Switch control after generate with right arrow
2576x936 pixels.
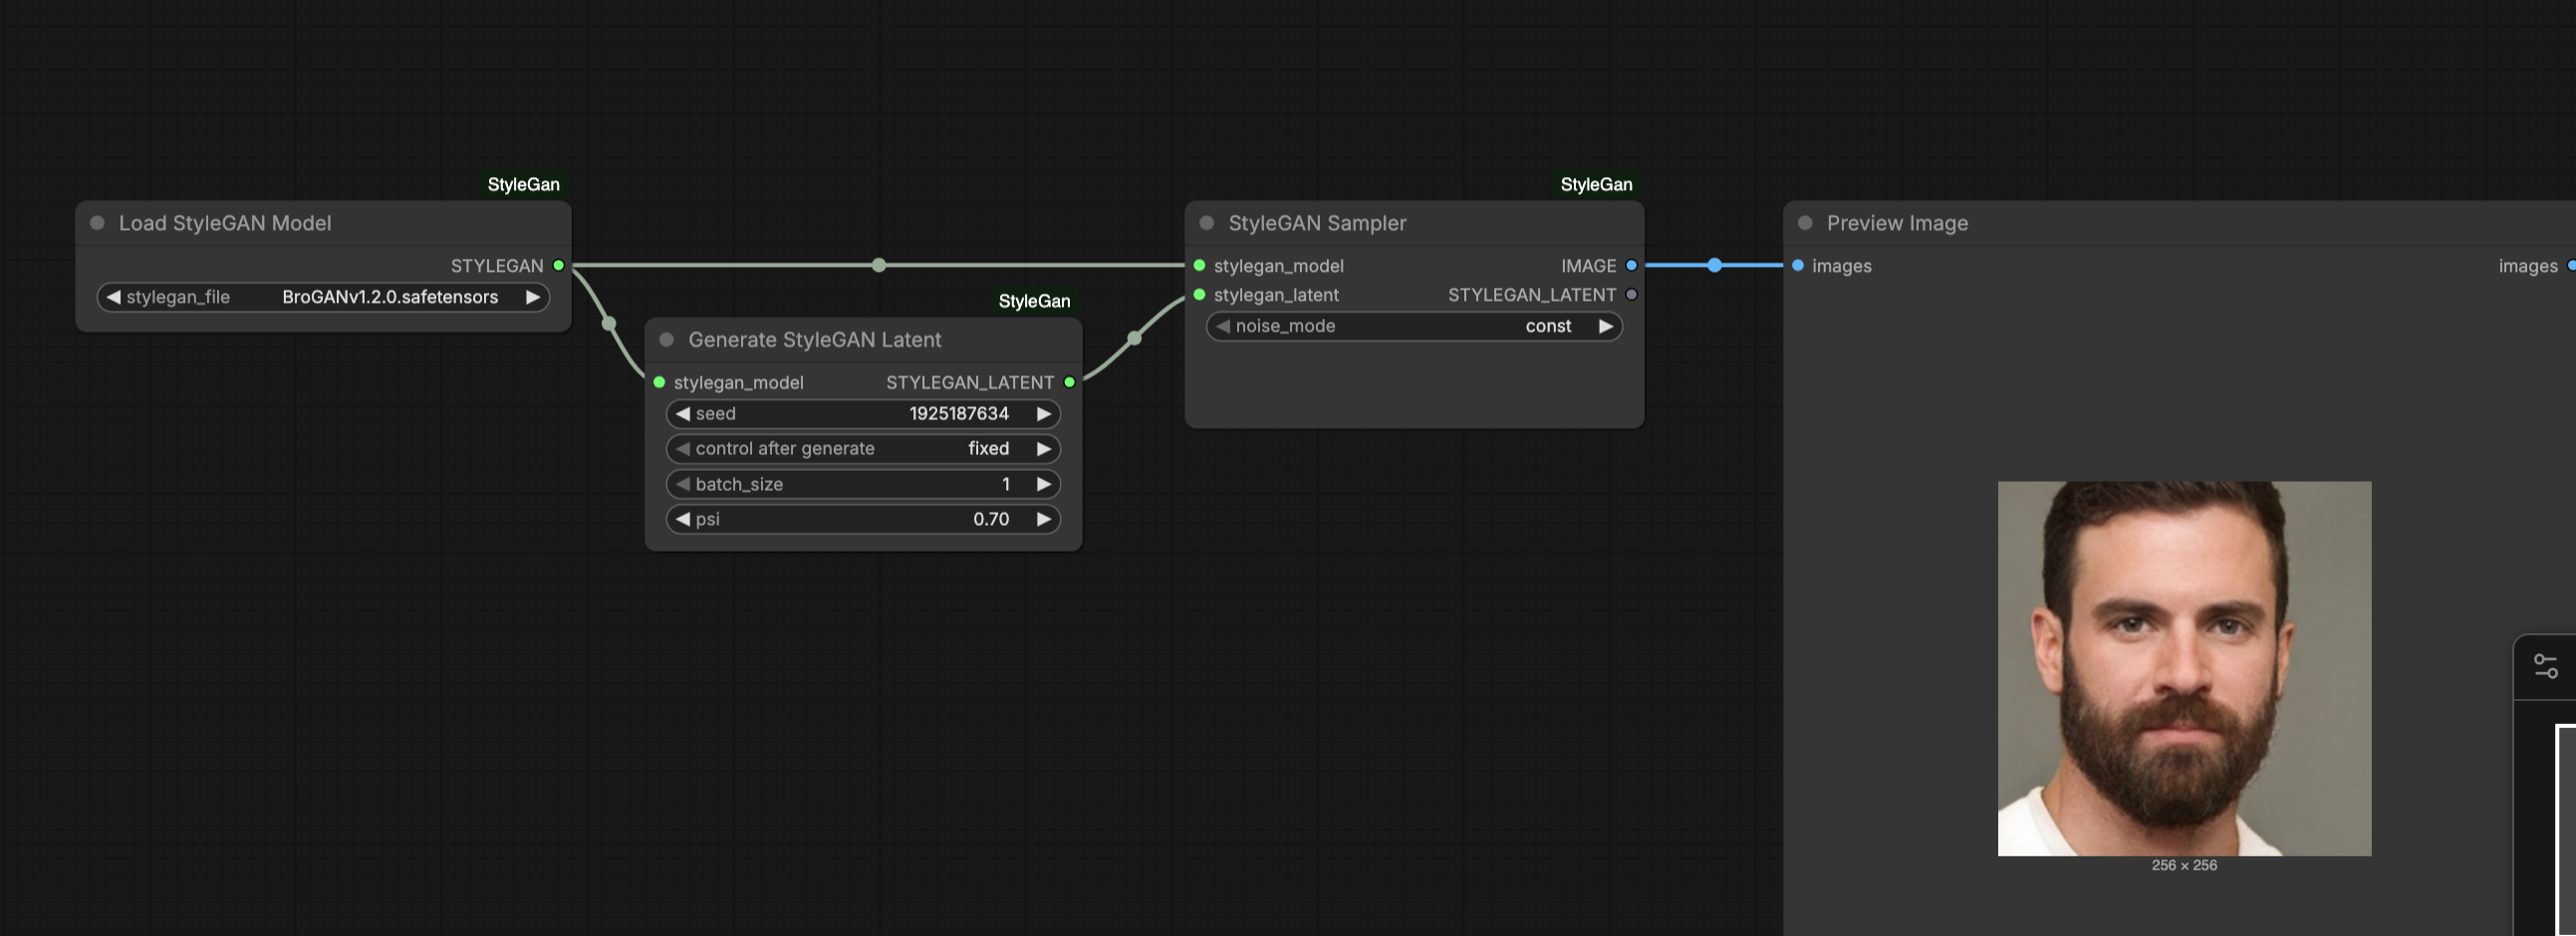click(x=1044, y=449)
